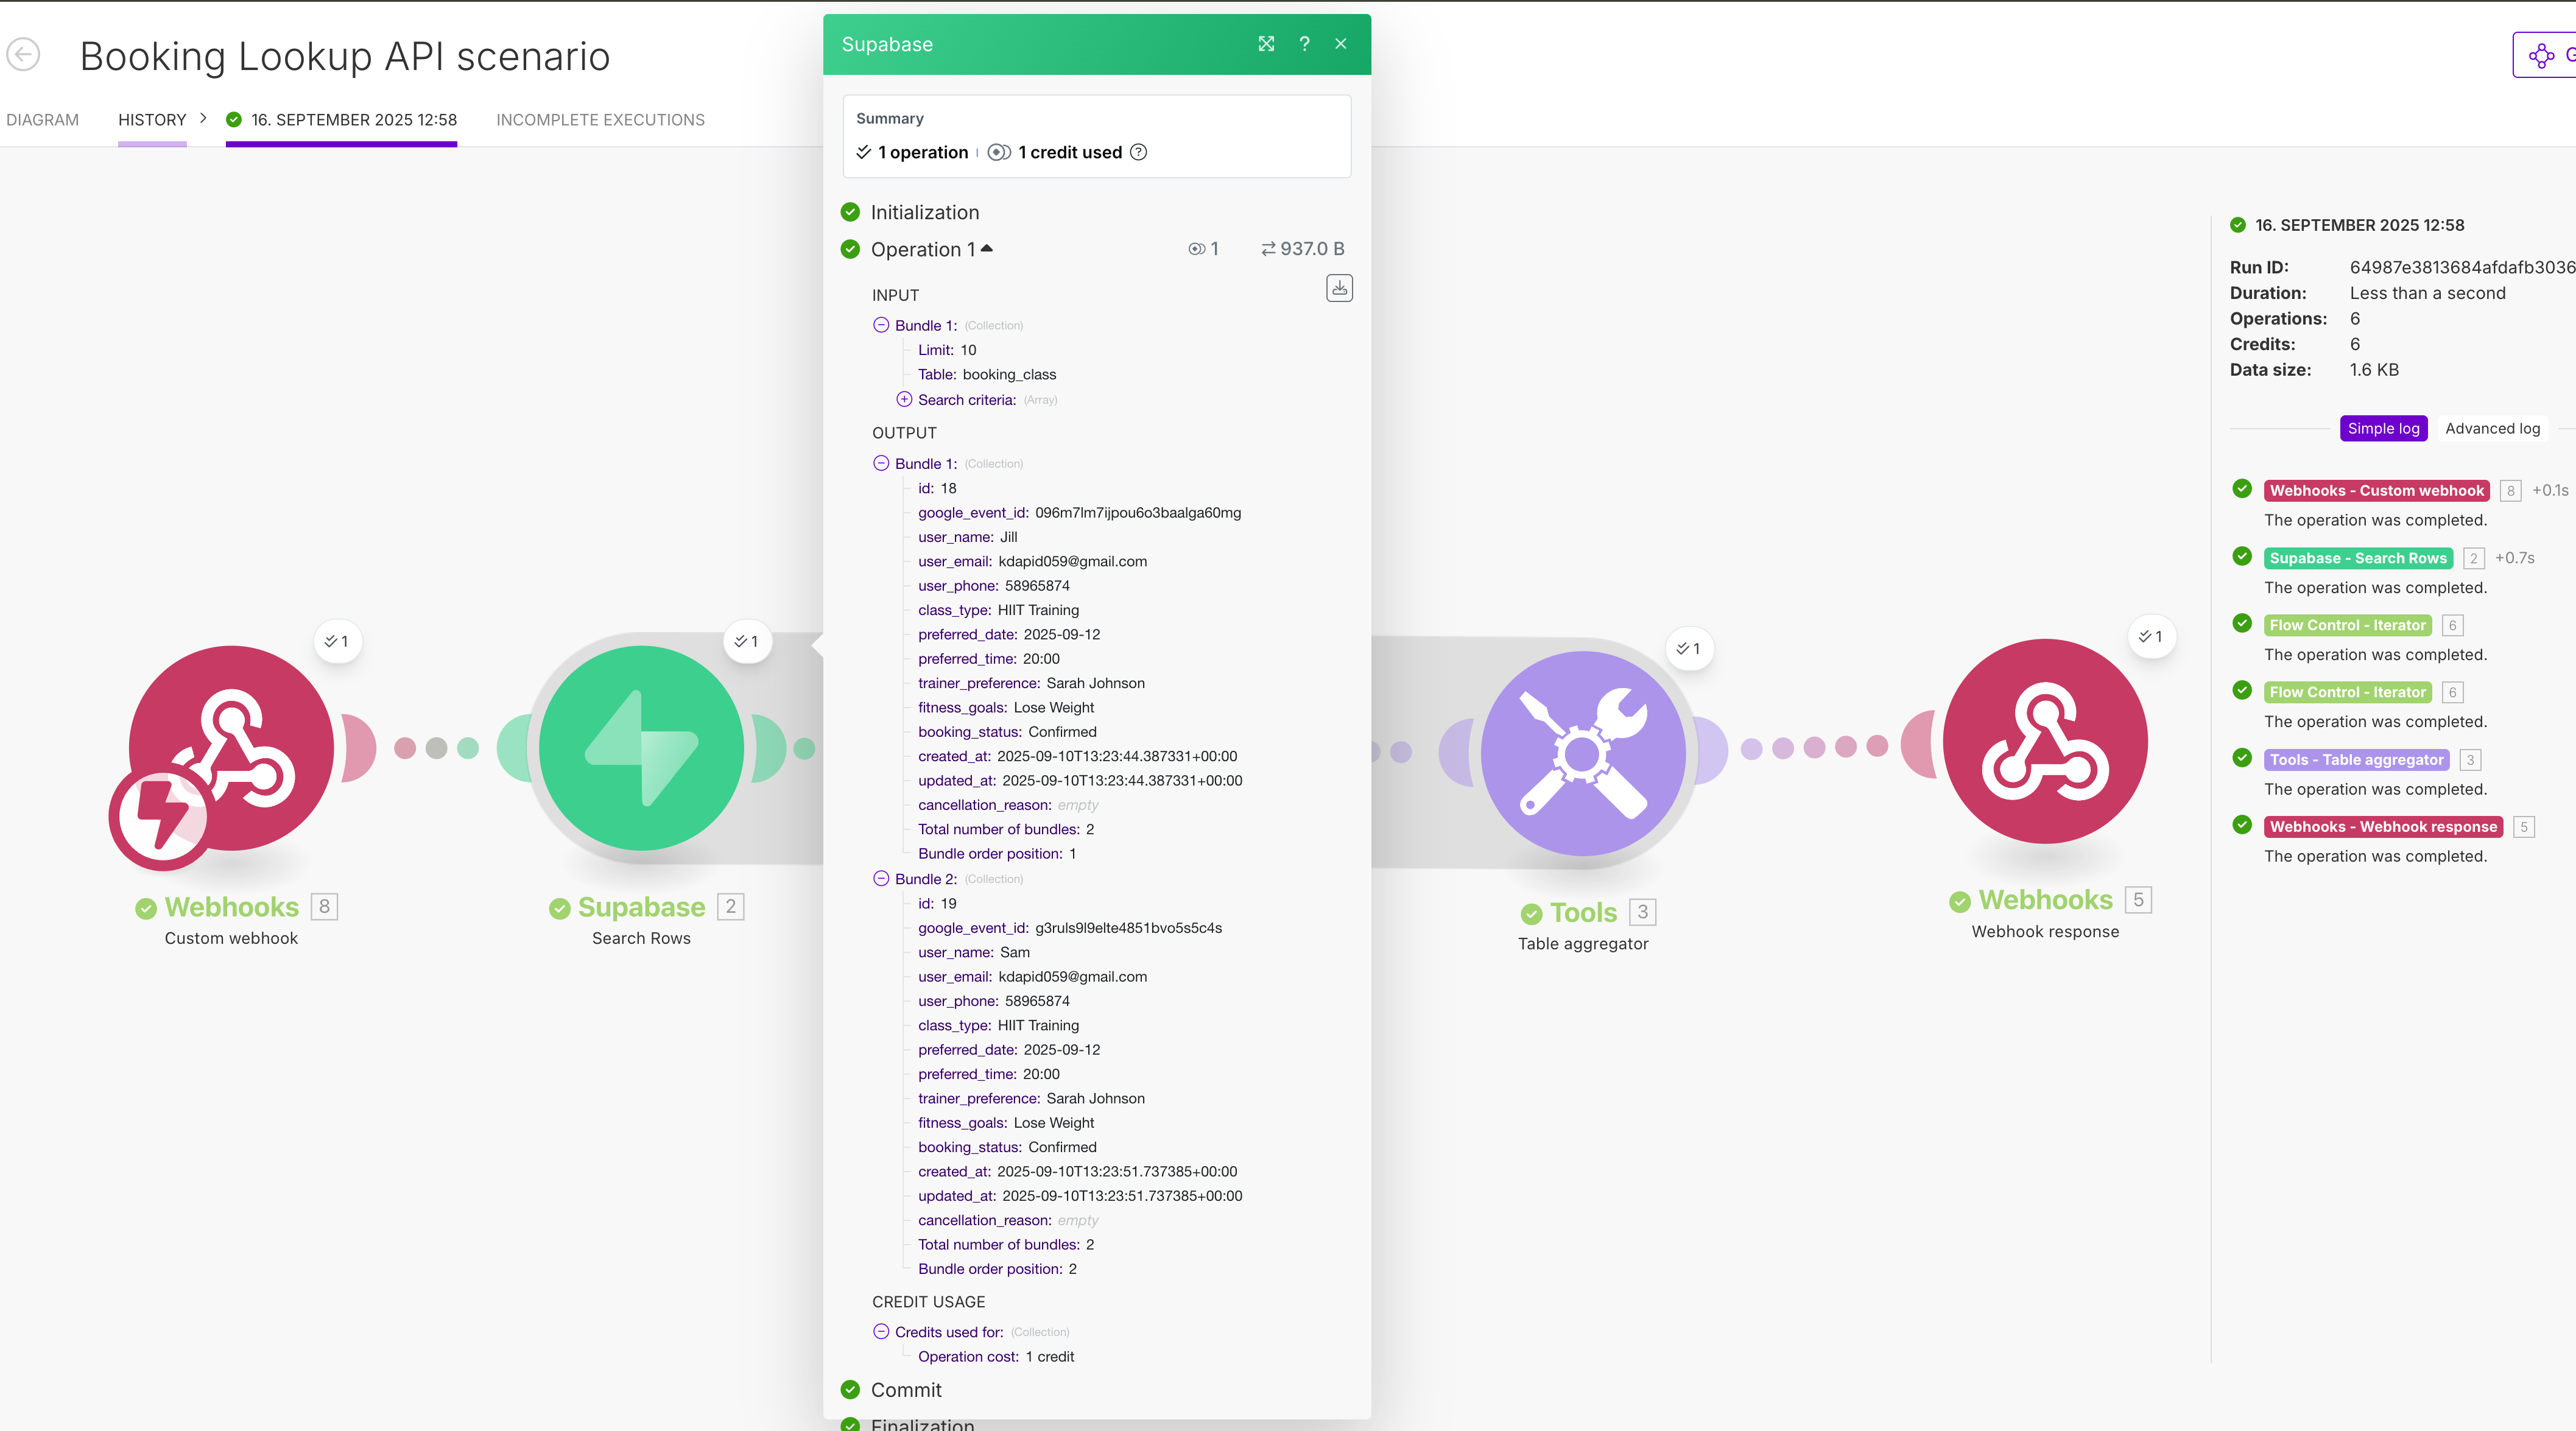This screenshot has width=2576, height=1431.
Task: Collapse the Operation 1 section
Action: click(x=987, y=248)
